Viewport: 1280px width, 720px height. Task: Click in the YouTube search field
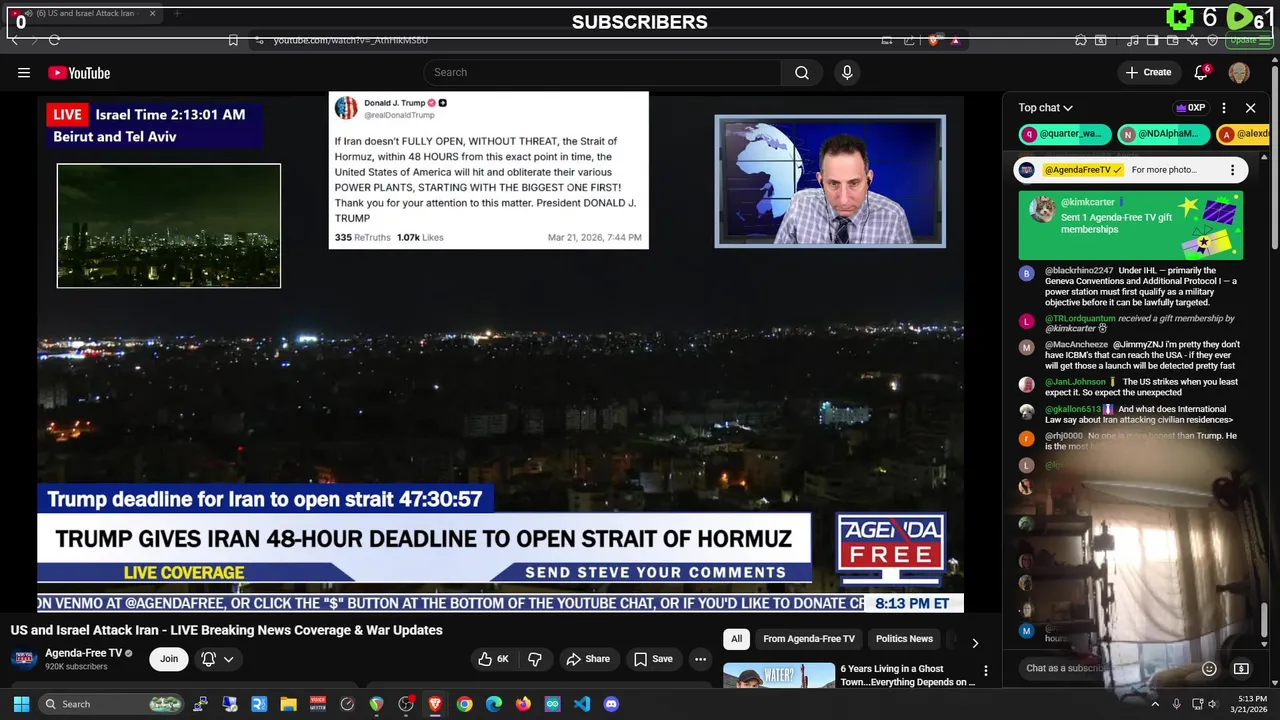(602, 72)
